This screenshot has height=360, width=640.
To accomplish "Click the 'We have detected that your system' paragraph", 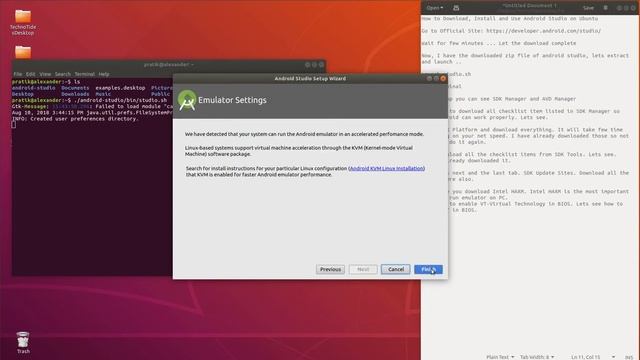I will (304, 134).
